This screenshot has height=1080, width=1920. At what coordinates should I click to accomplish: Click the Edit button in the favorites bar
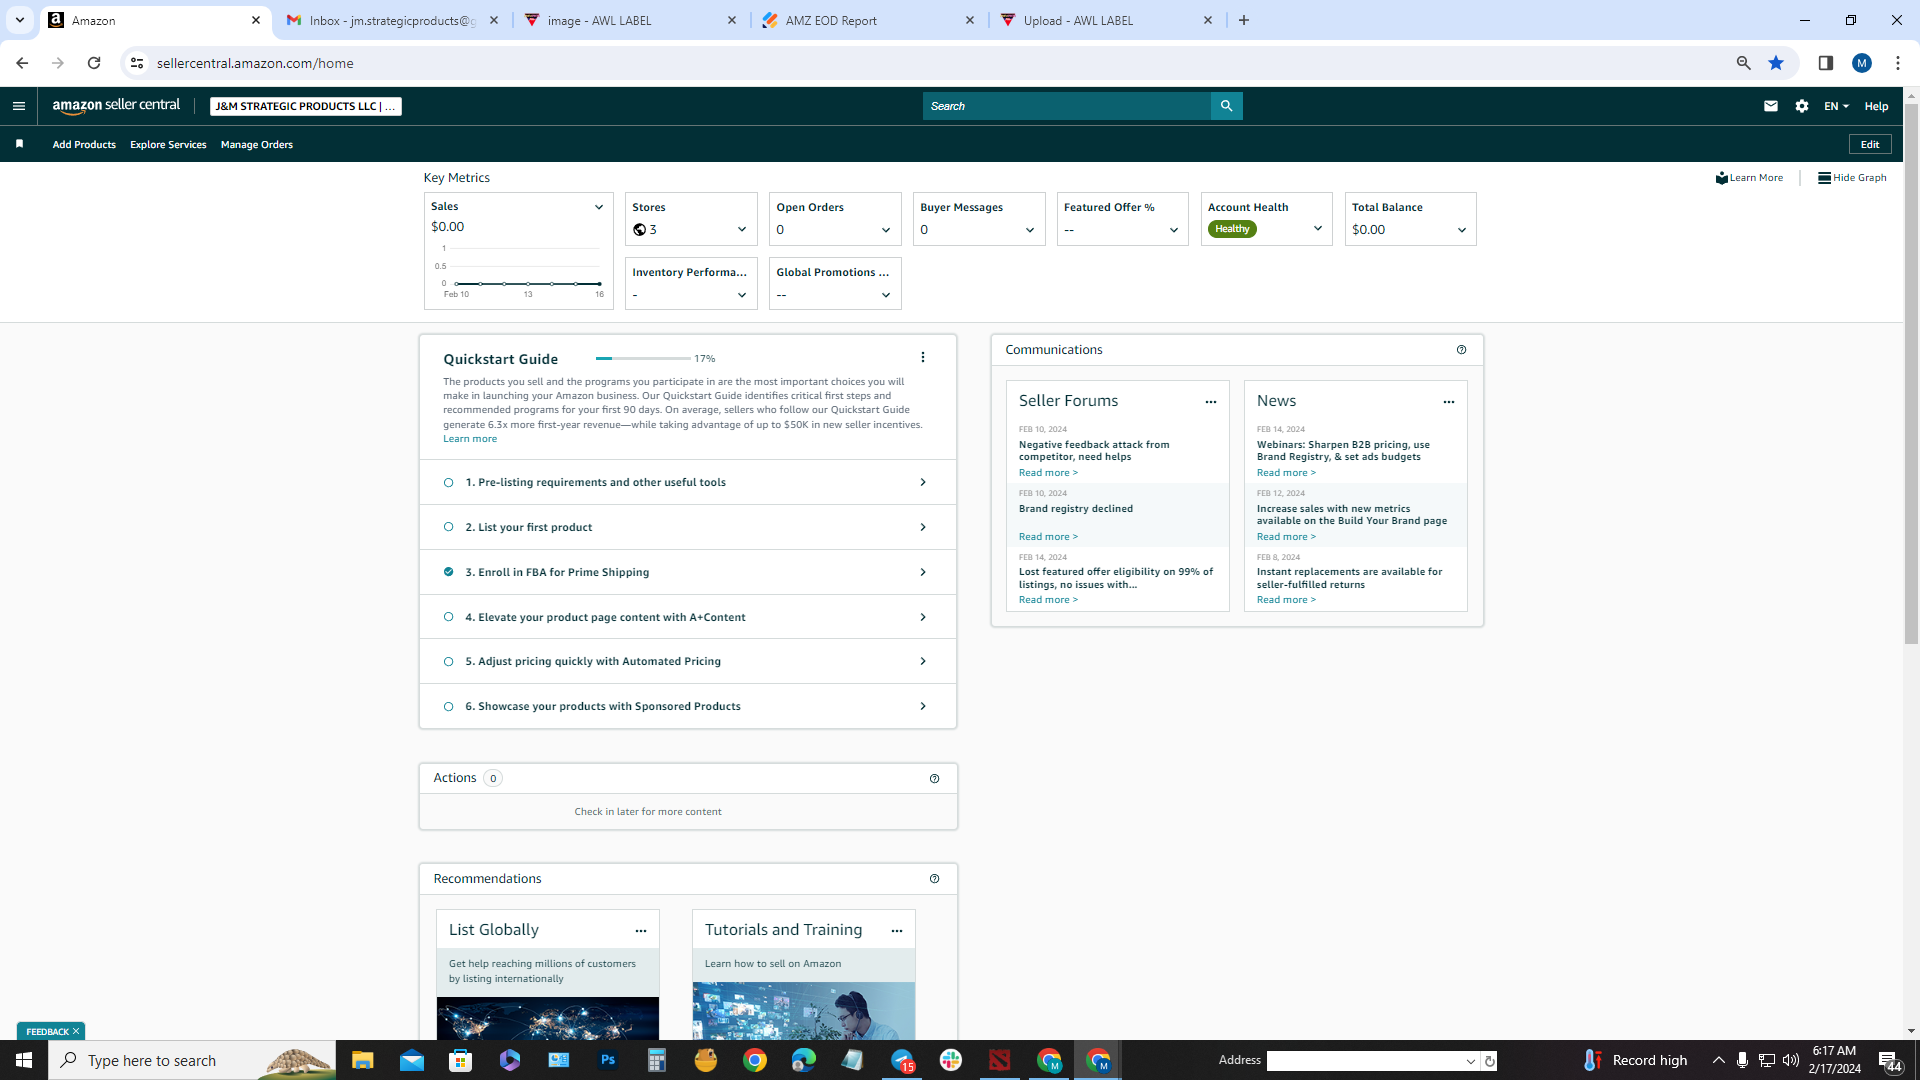[1869, 145]
